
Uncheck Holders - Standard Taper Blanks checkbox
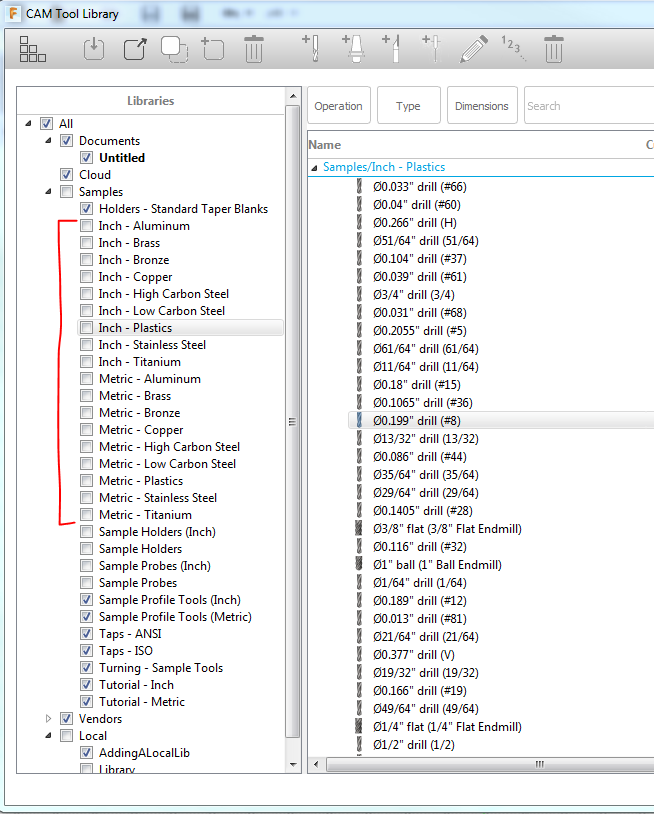pyautogui.click(x=87, y=209)
